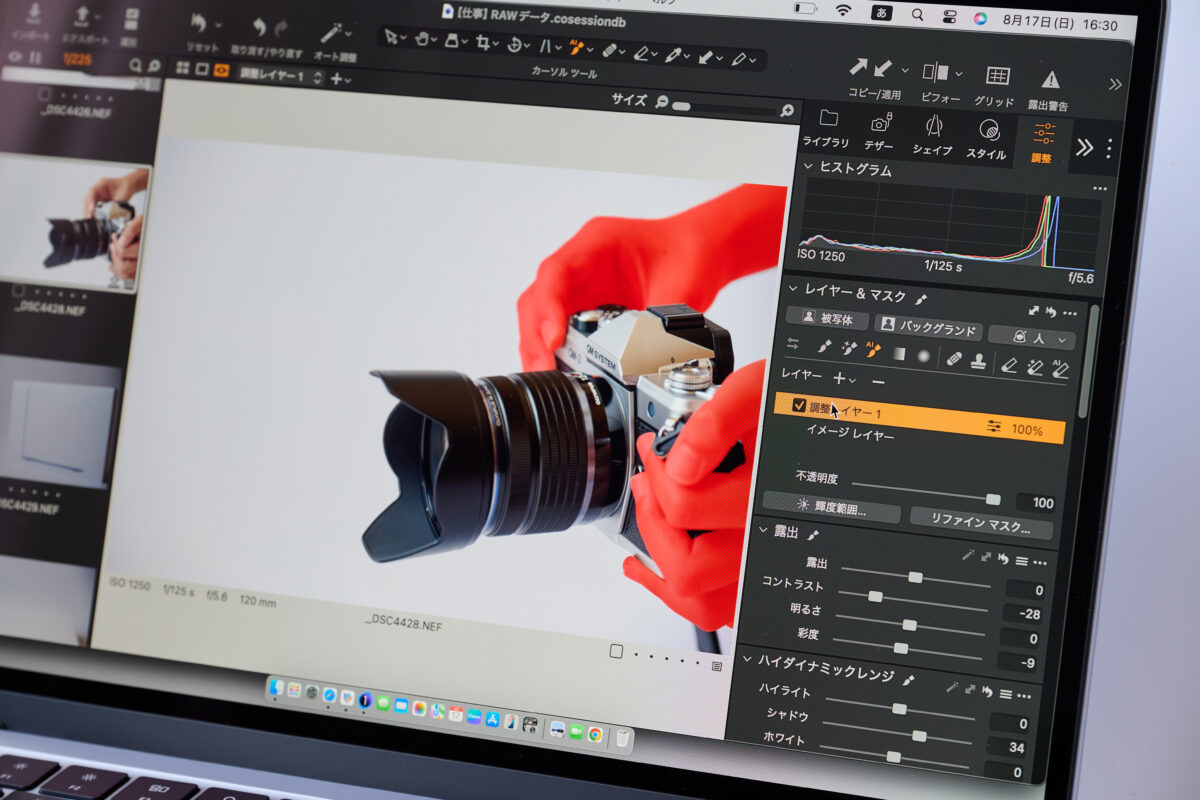Click the Refine Mask (リファイン マスク...) button

(980, 521)
